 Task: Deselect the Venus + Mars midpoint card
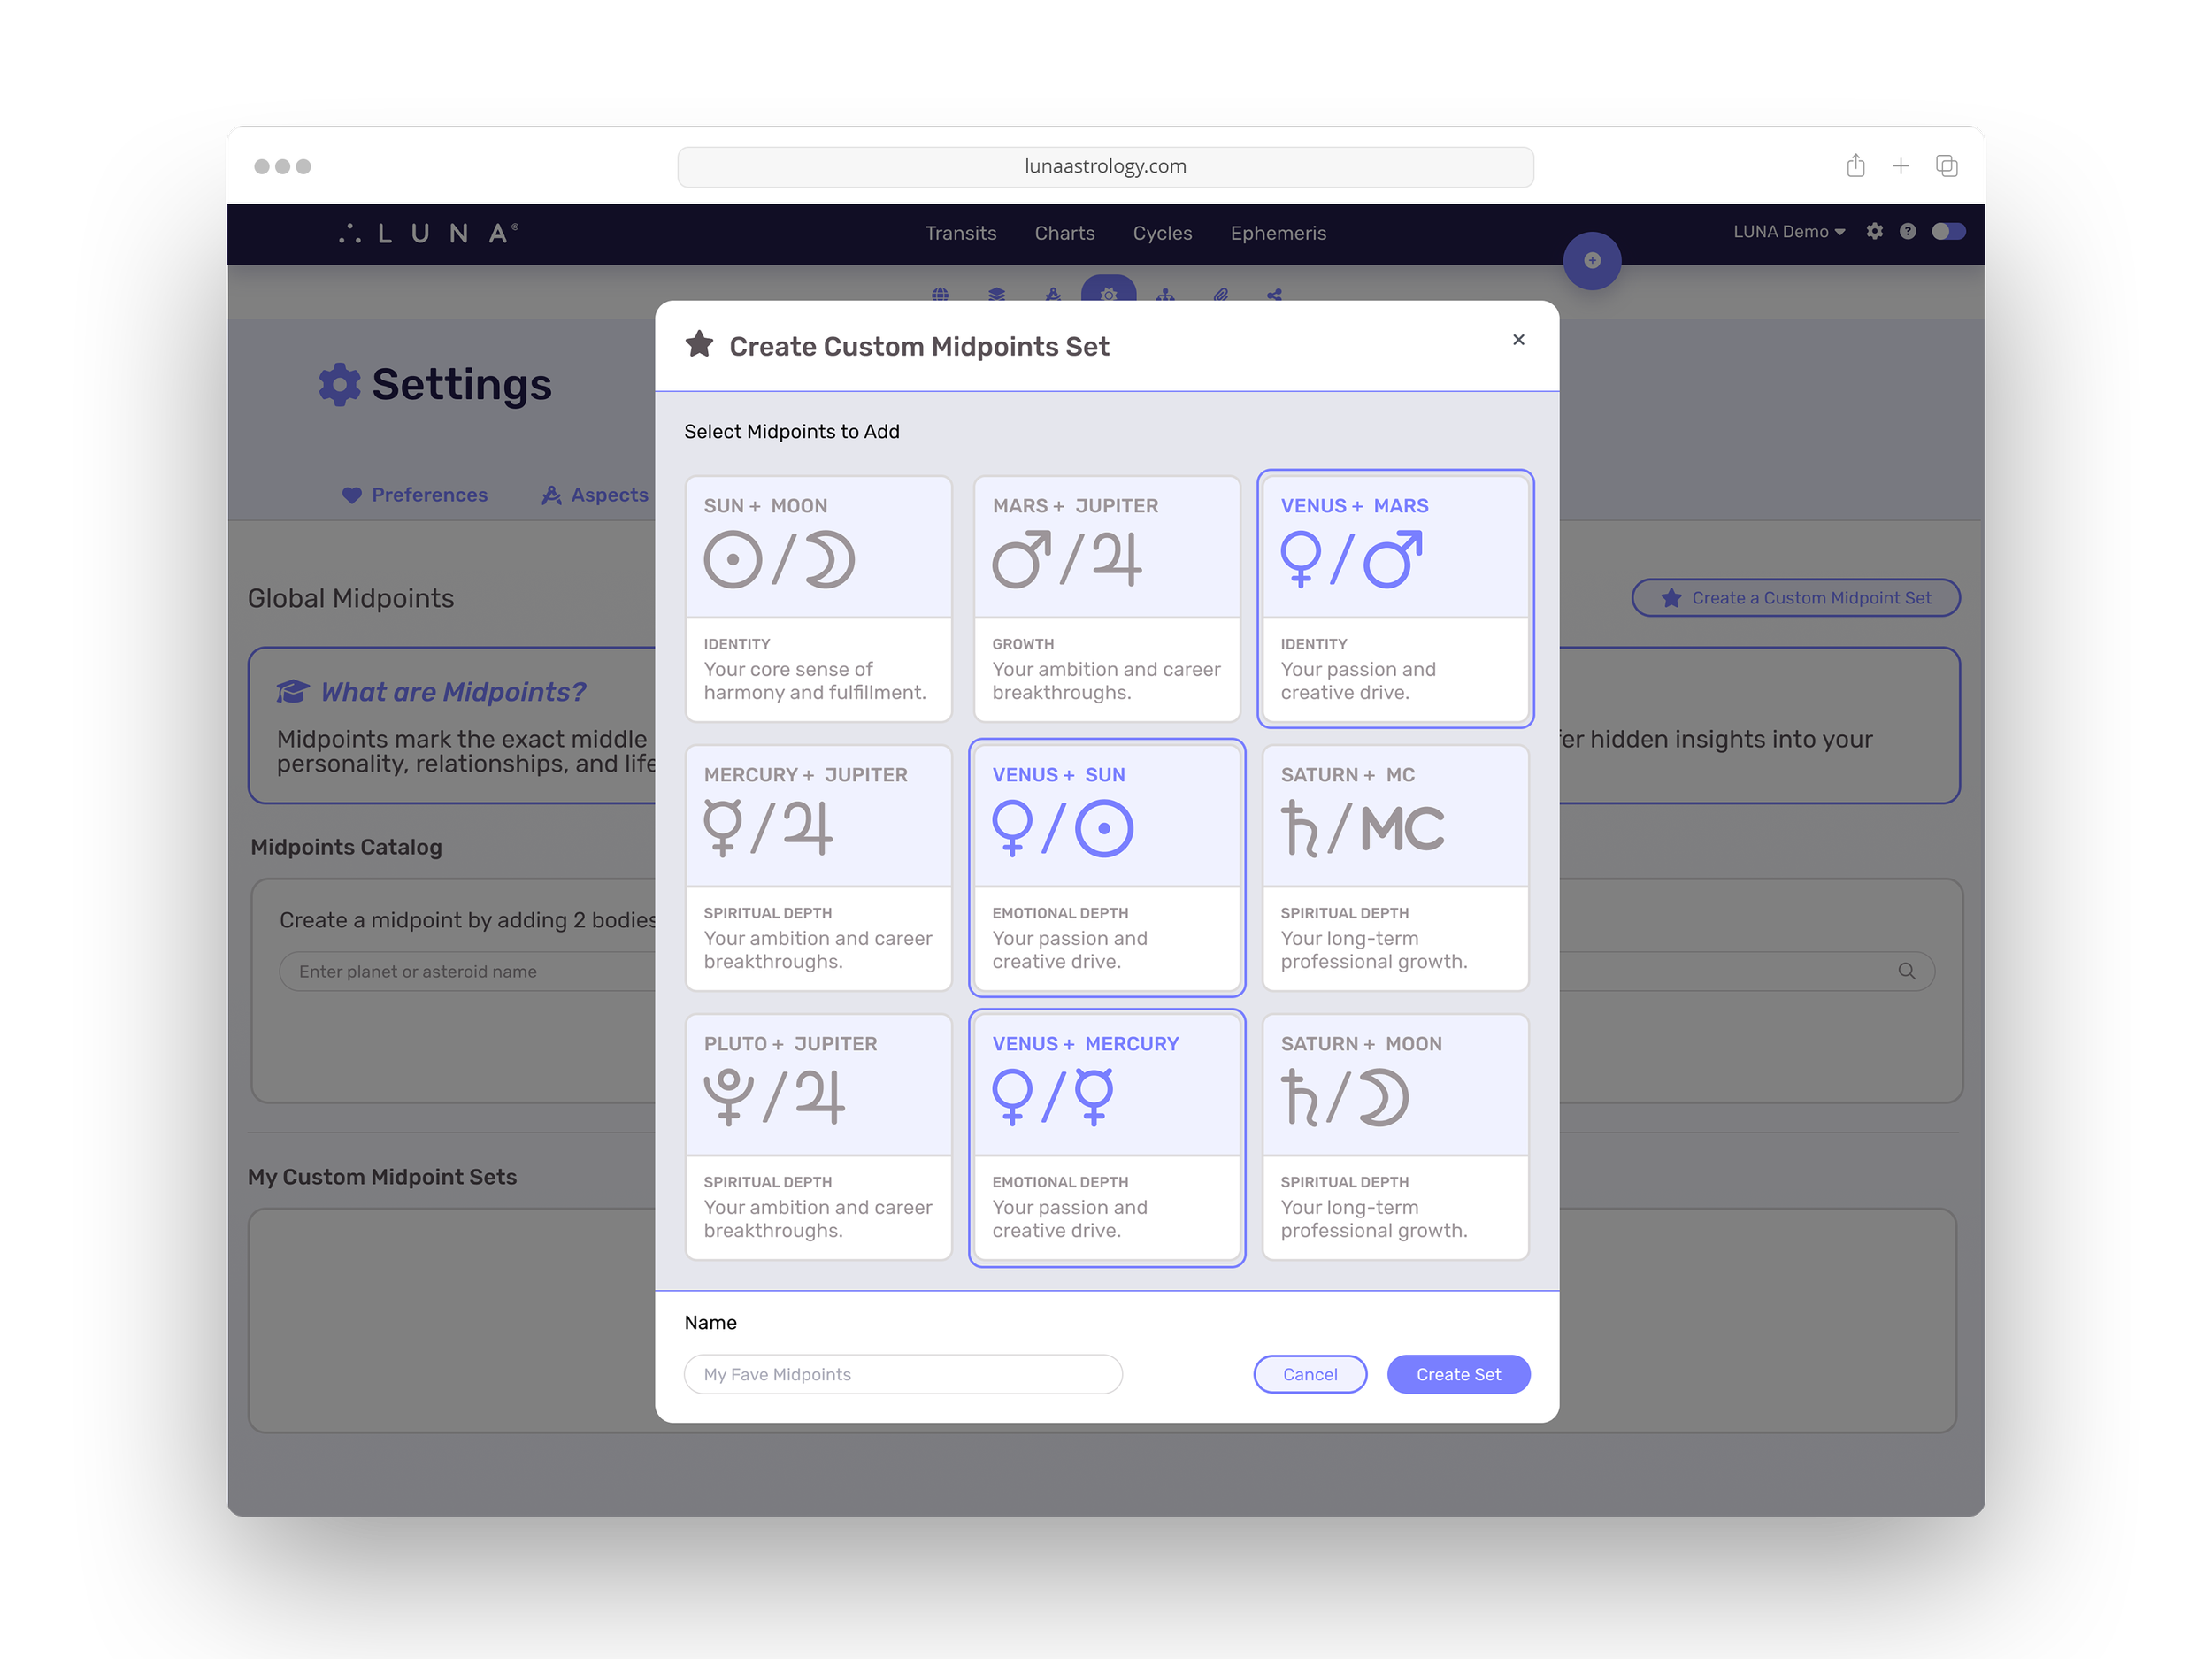click(1395, 598)
